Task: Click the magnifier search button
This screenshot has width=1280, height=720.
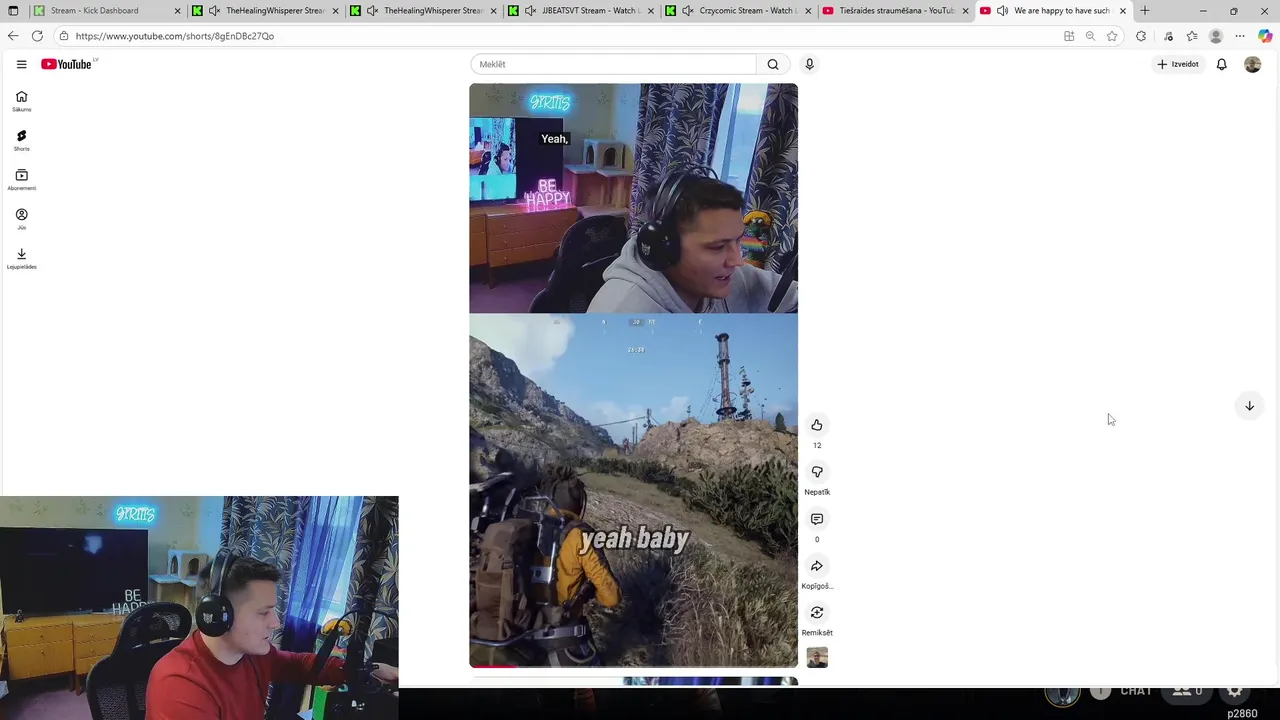Action: 773,64
